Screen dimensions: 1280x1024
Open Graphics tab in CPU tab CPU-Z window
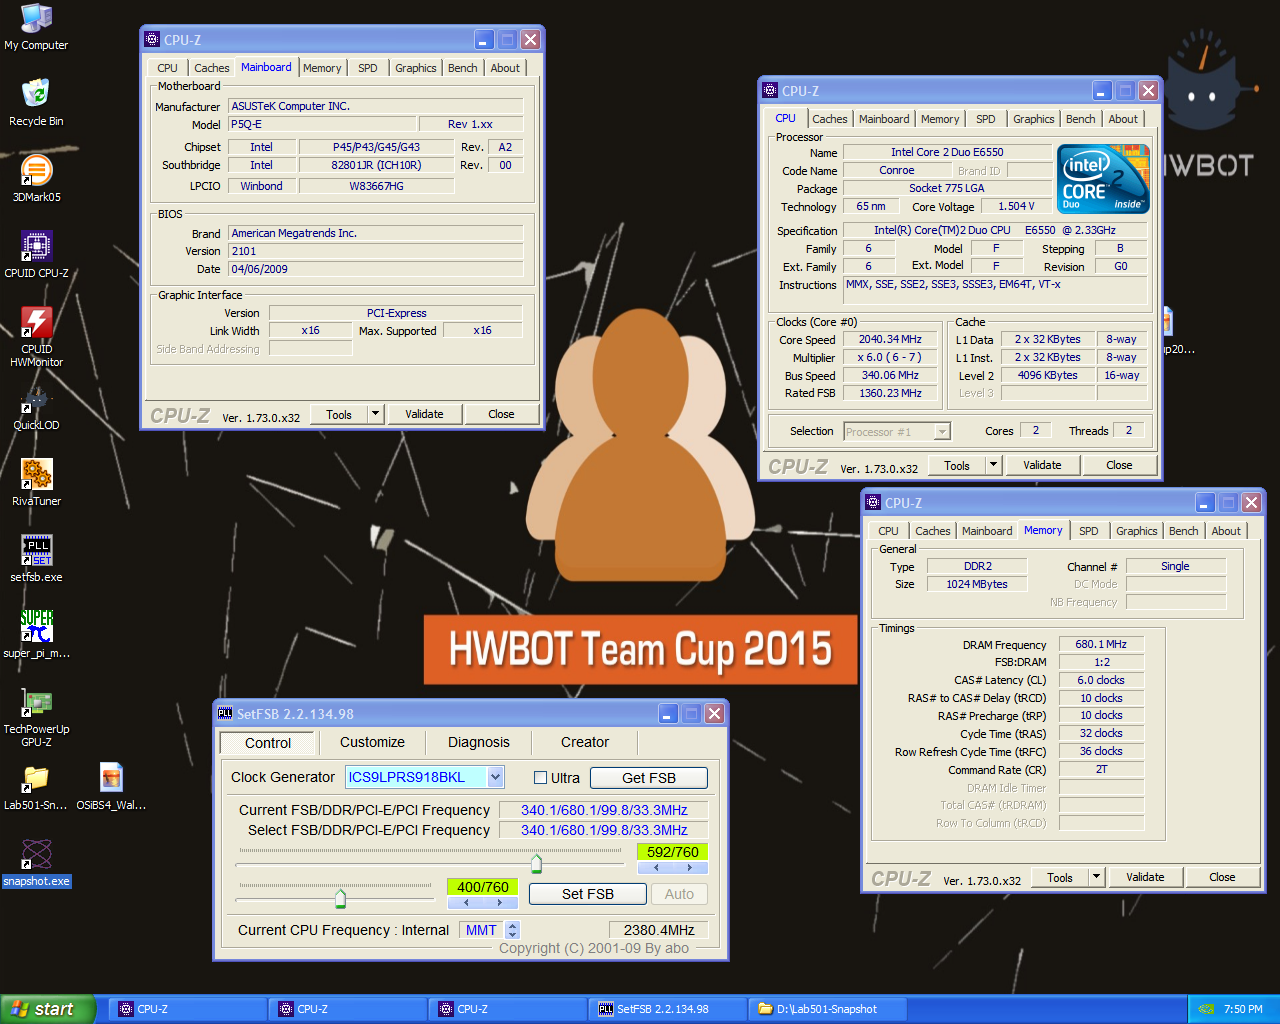(1033, 119)
